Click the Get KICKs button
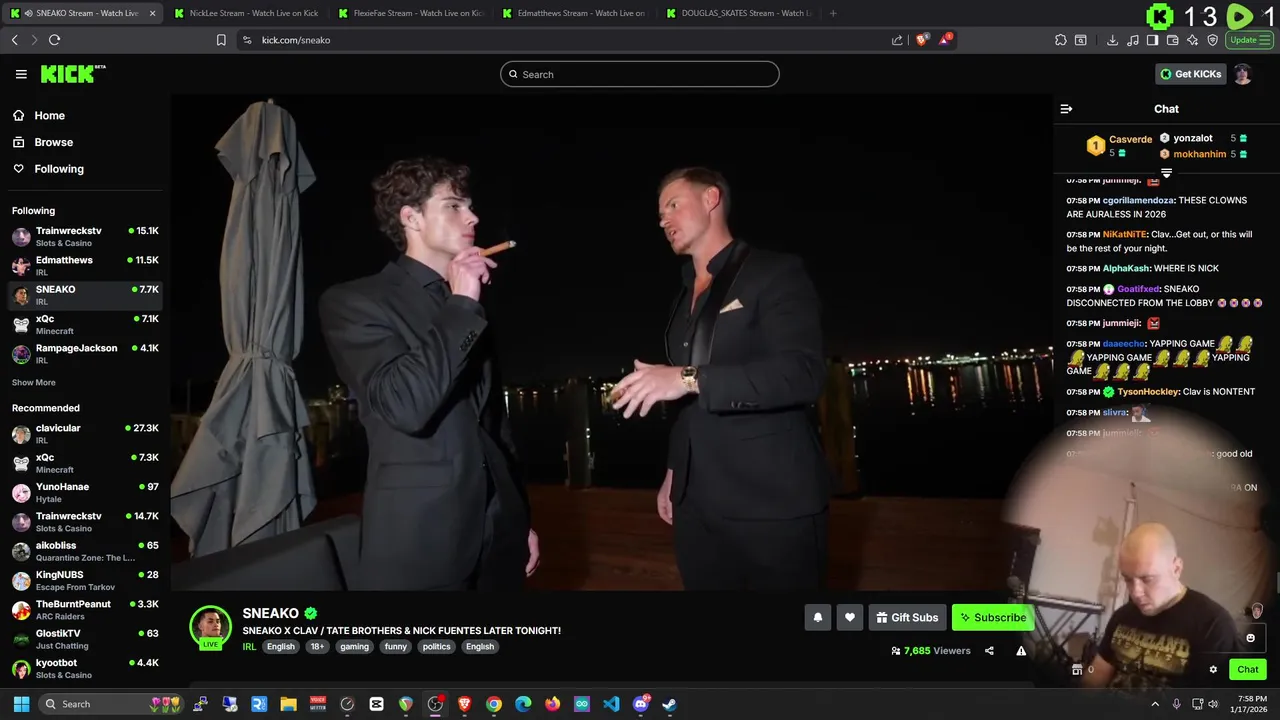This screenshot has width=1280, height=720. point(1191,74)
